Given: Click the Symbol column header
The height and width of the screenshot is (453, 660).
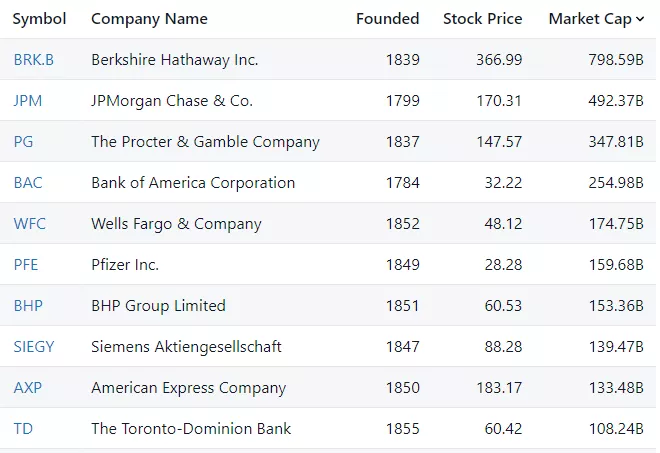Looking at the screenshot, I should [x=39, y=19].
